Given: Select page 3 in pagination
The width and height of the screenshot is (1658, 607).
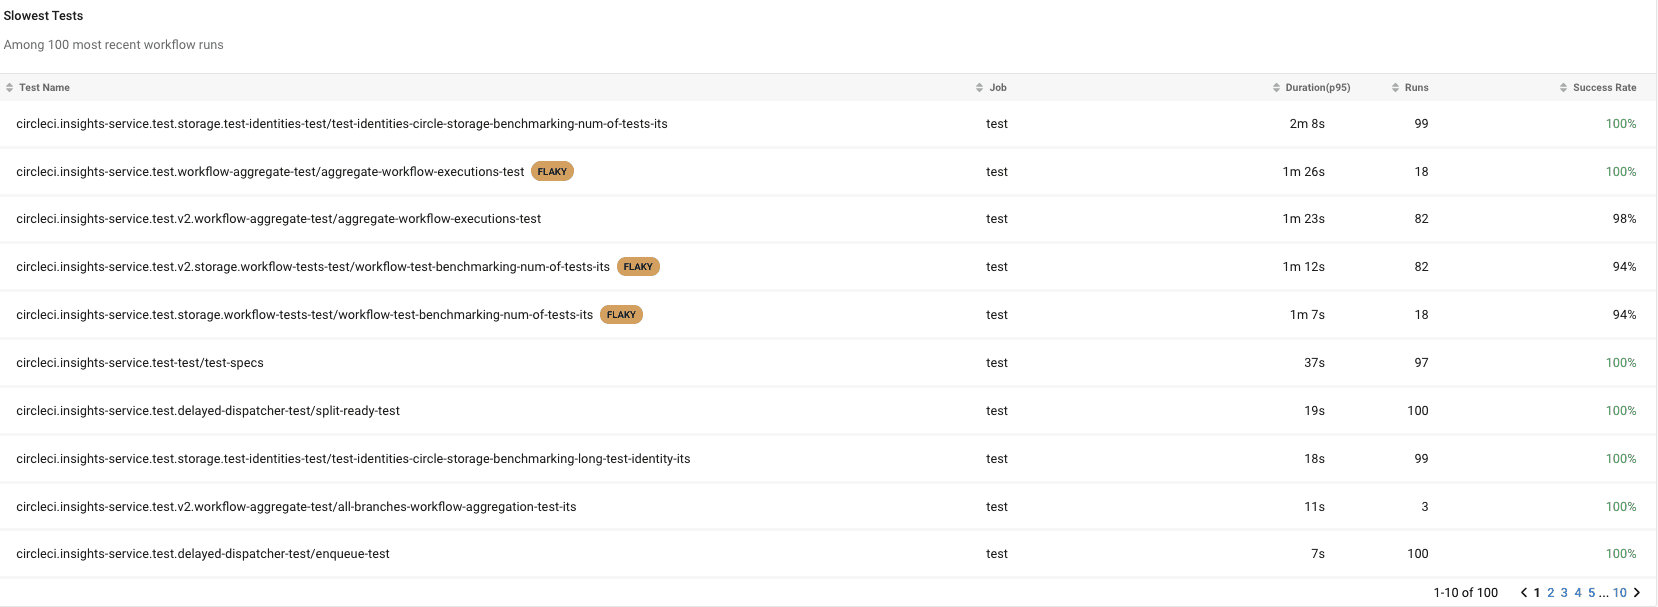Looking at the screenshot, I should [1564, 593].
